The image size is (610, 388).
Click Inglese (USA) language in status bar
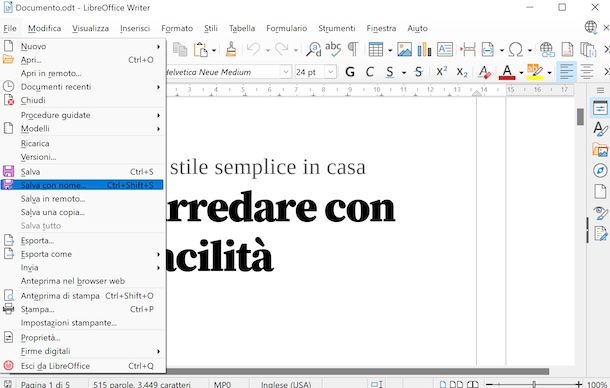pyautogui.click(x=286, y=384)
